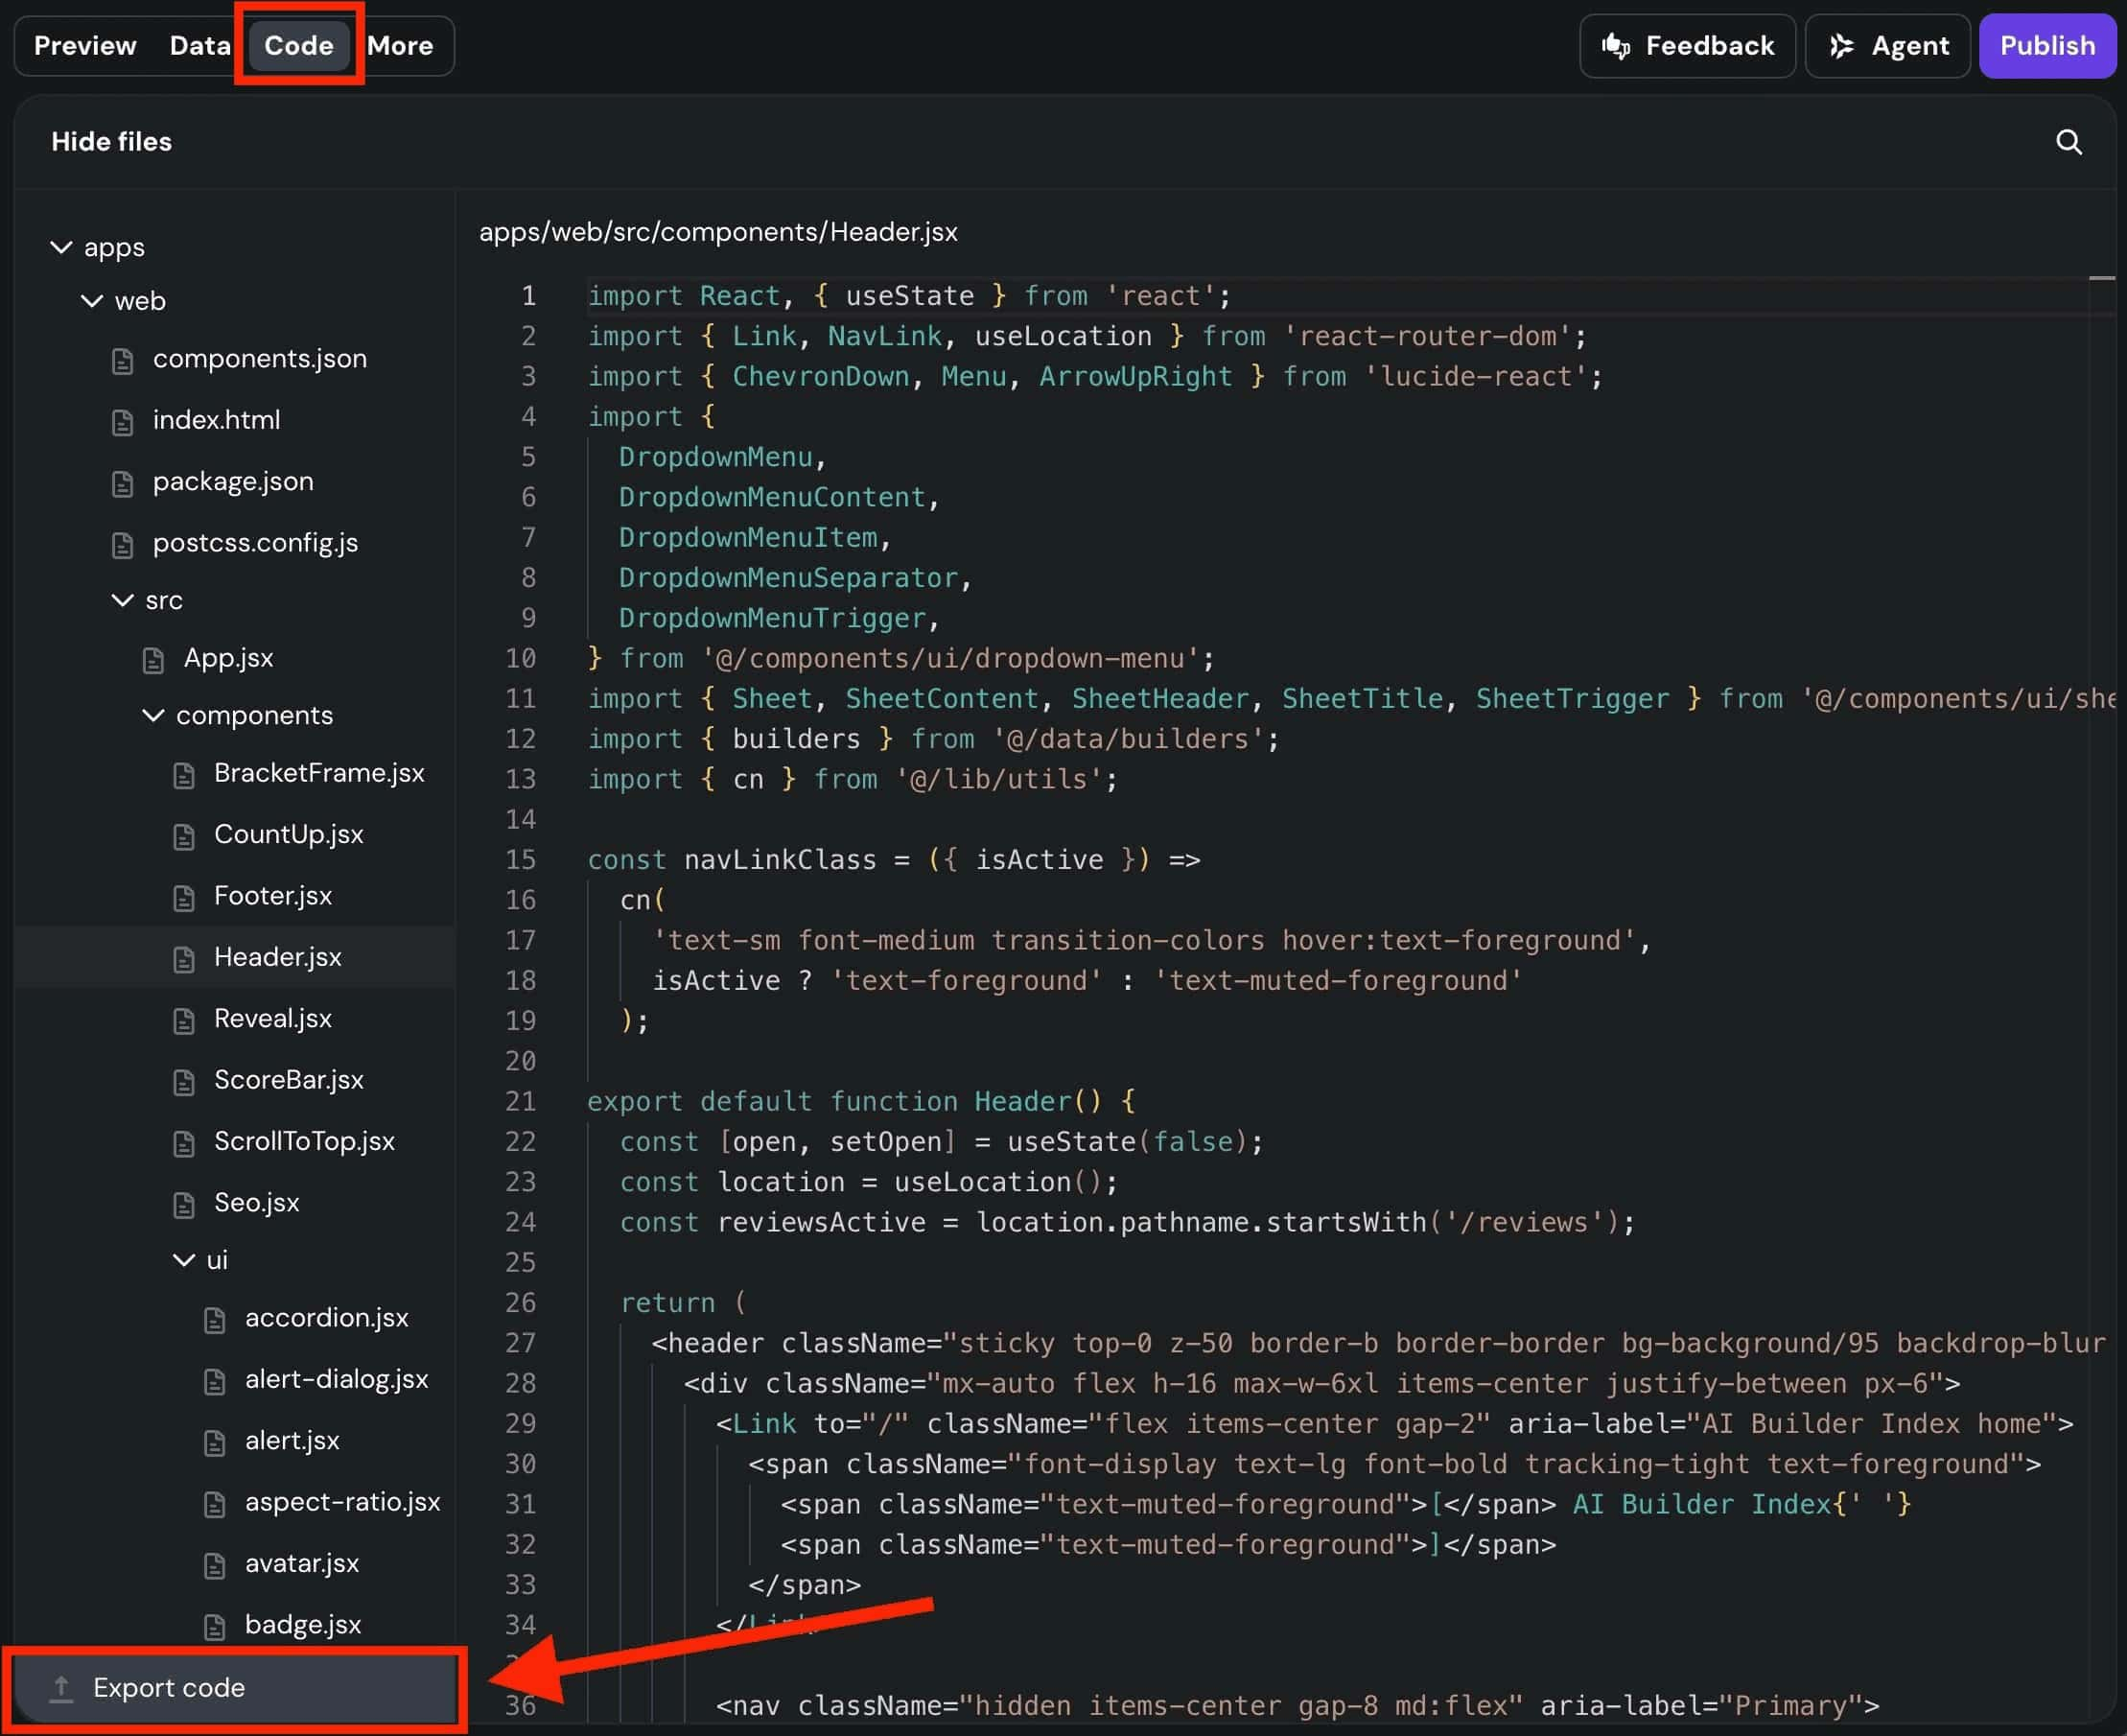Viewport: 2127px width, 1736px height.
Task: Click line number 15 in the gutter
Action: pyautogui.click(x=520, y=860)
